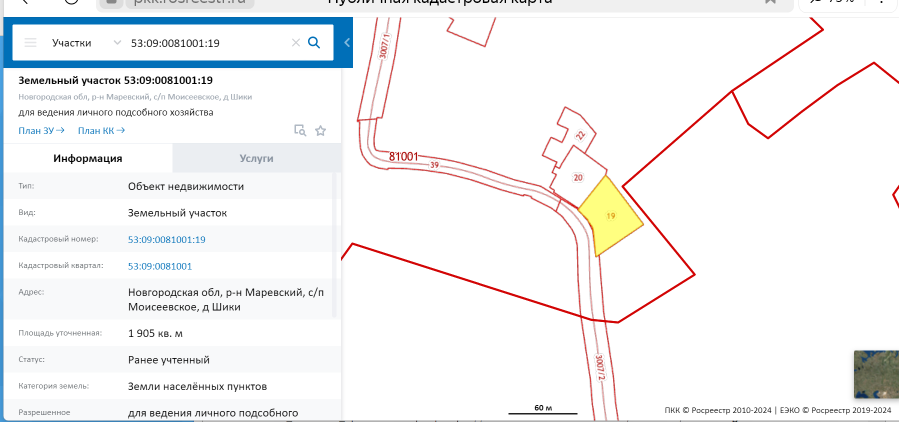
Task: Click the find-on-map document icon
Action: [x=299, y=130]
